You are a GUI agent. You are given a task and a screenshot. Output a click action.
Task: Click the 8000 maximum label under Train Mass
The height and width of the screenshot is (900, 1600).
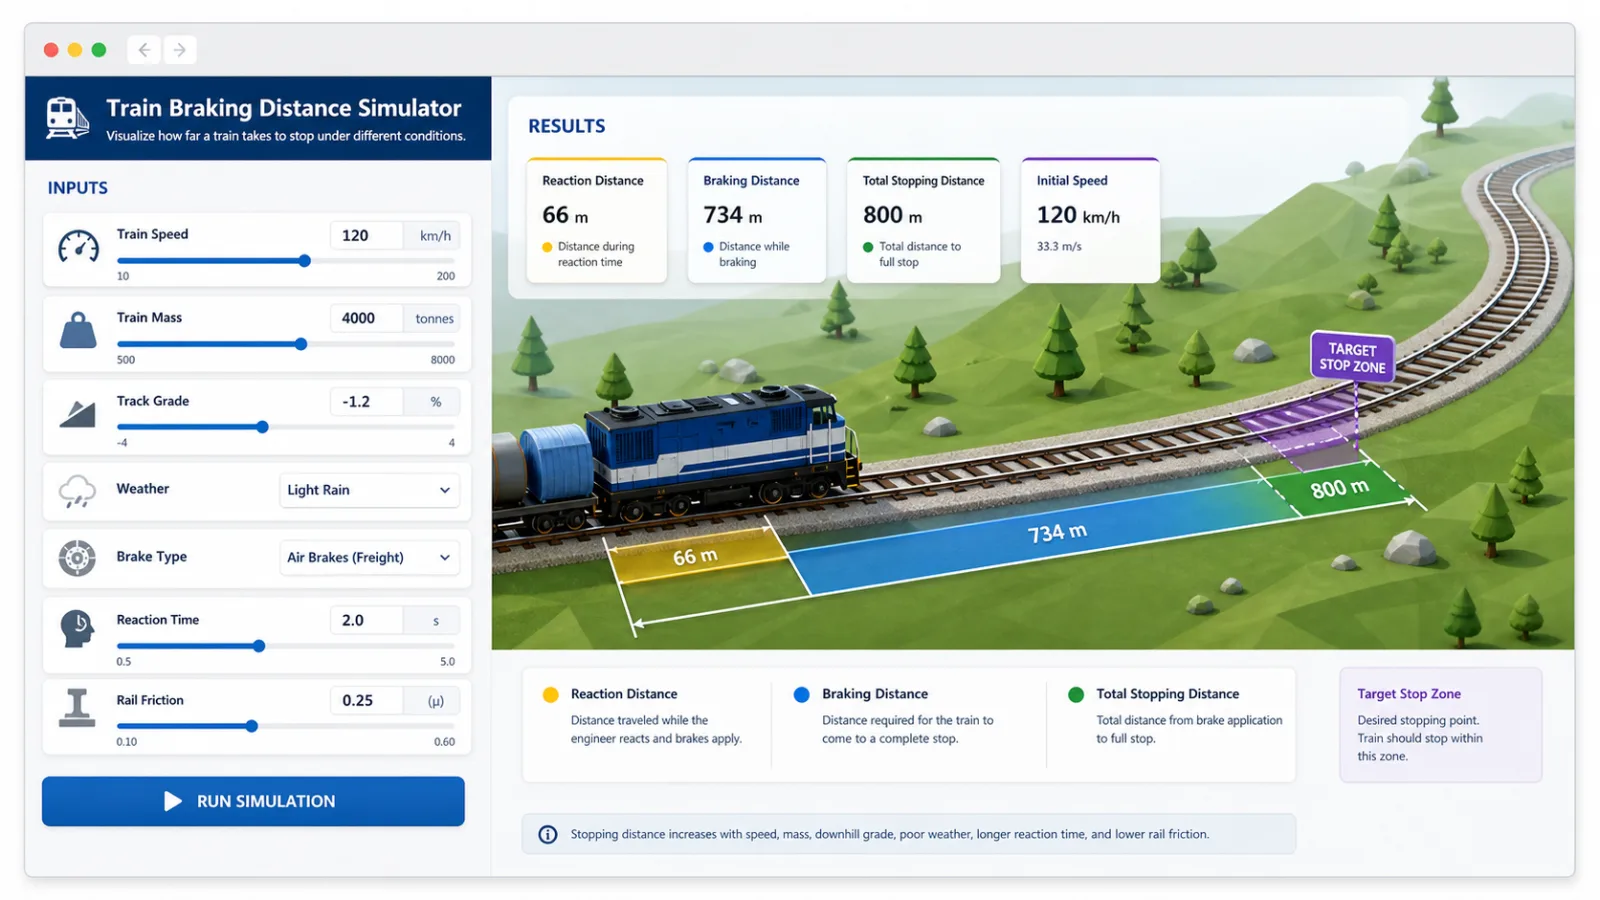click(x=442, y=360)
